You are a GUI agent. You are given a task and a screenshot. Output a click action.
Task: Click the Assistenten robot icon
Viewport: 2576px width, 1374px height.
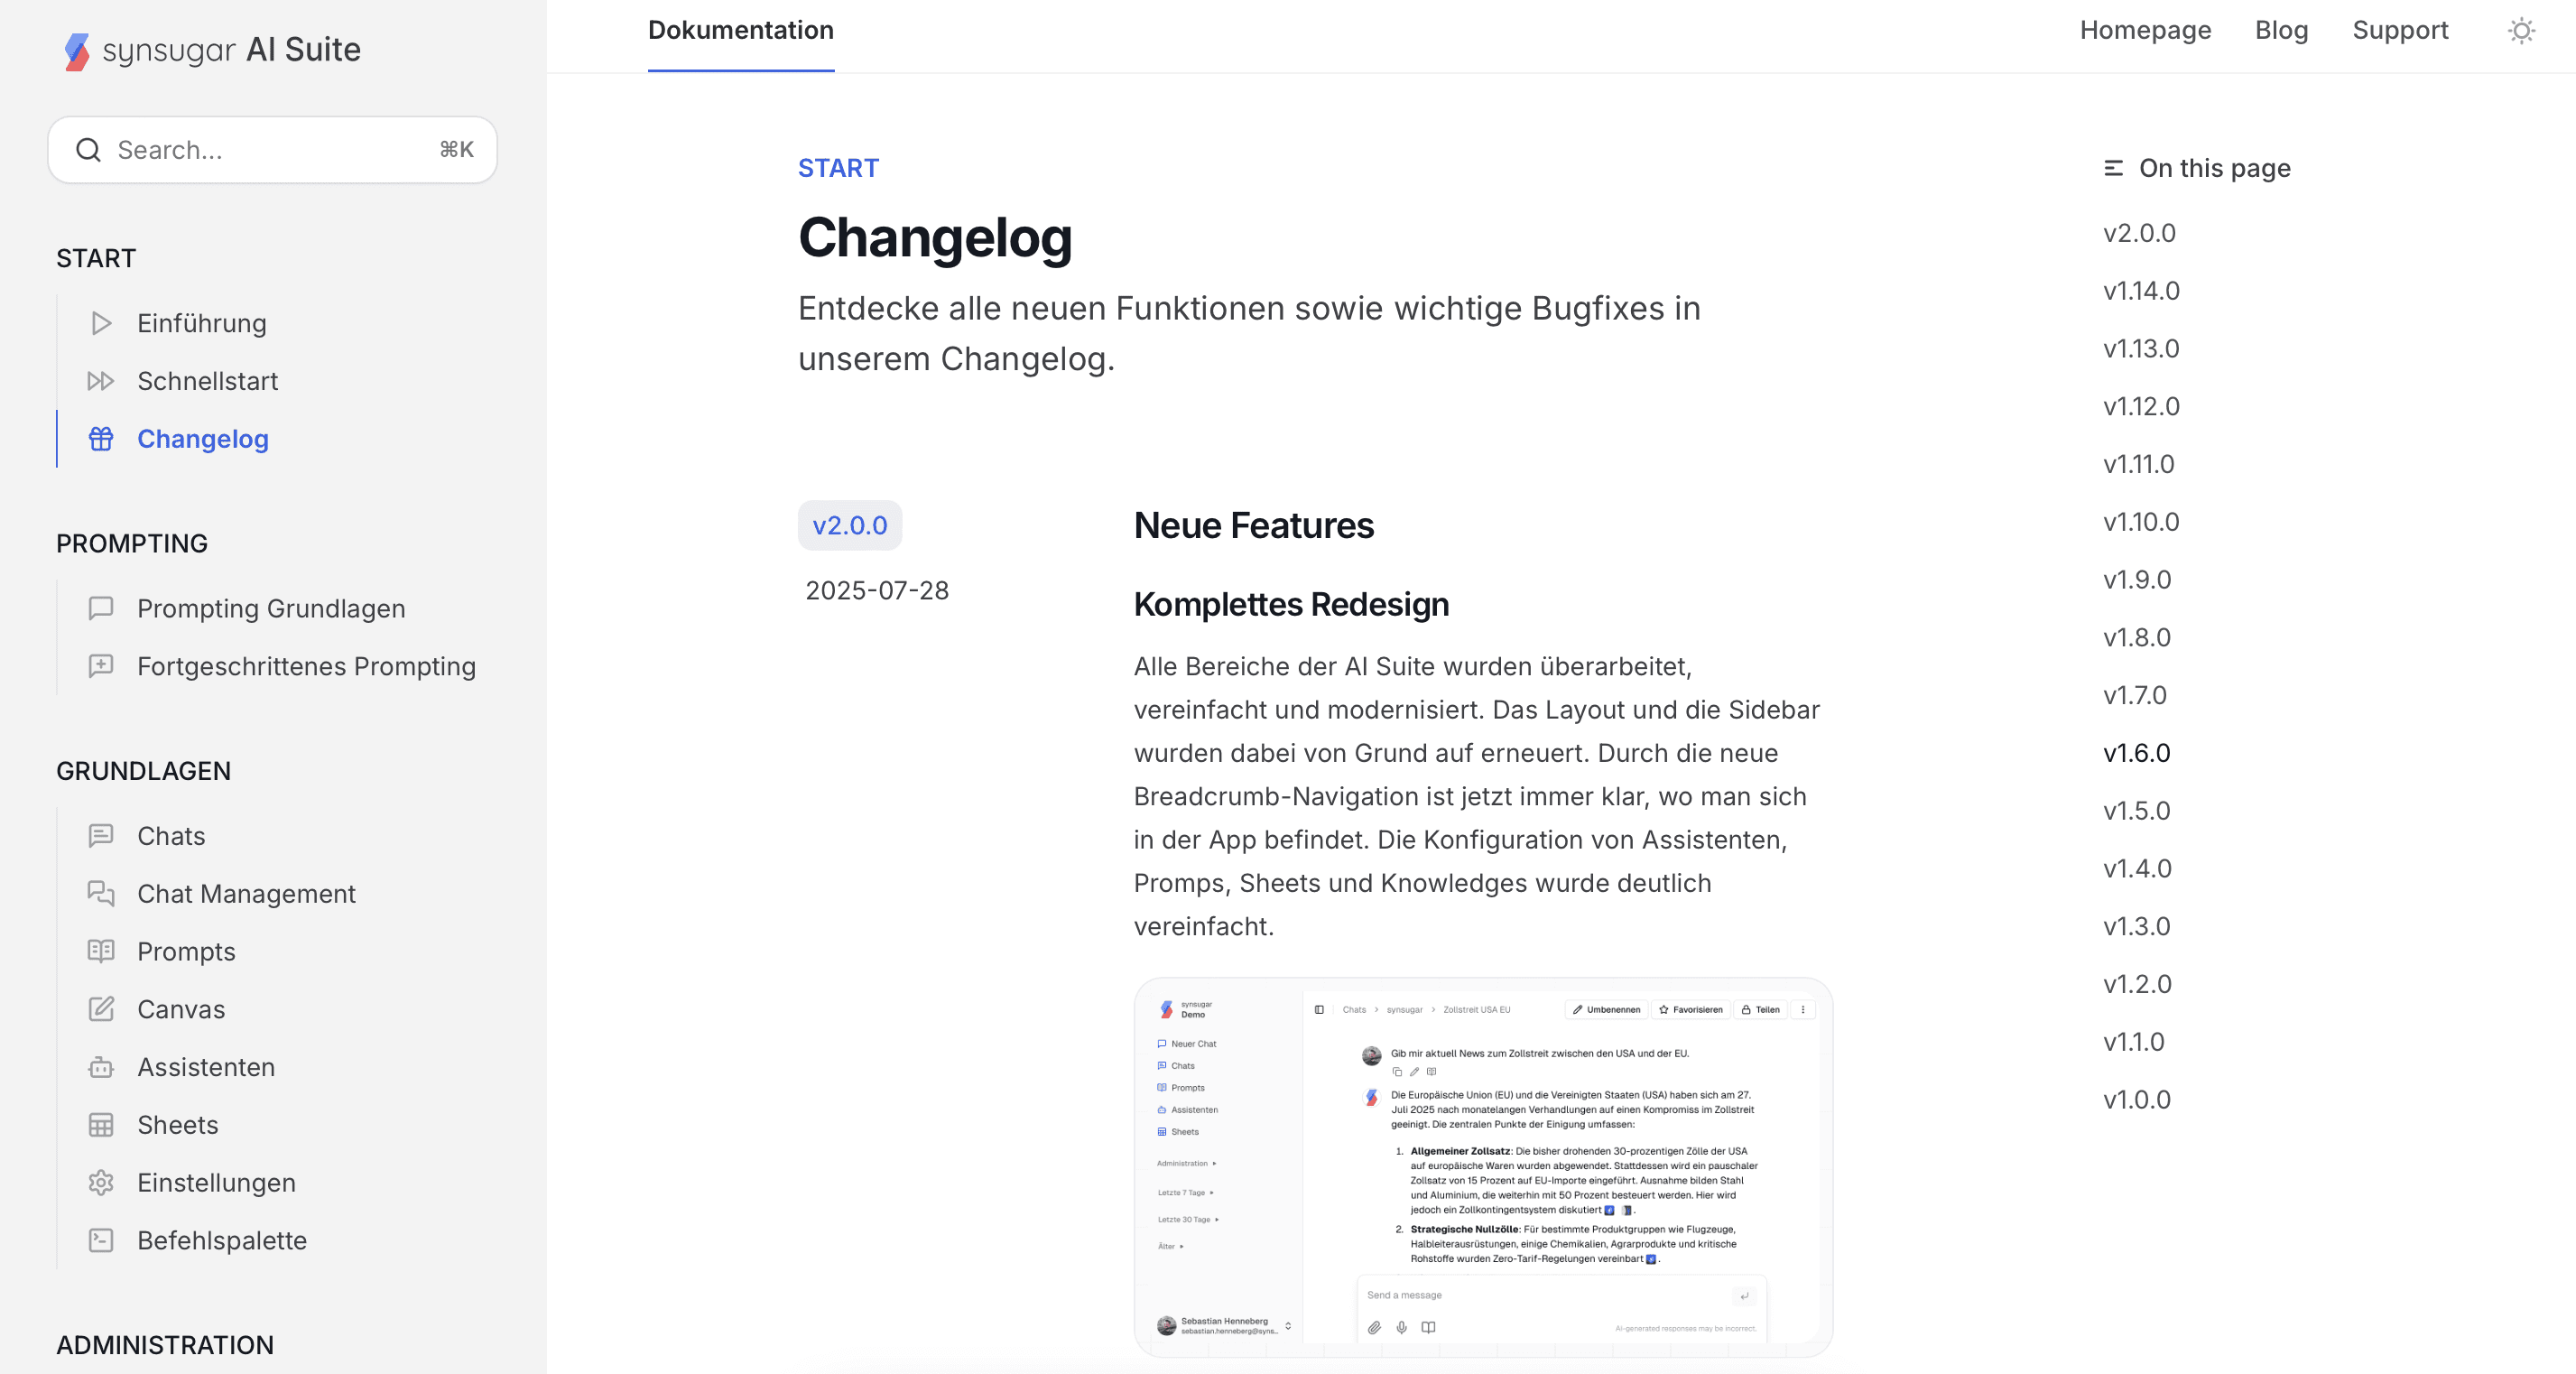(101, 1067)
